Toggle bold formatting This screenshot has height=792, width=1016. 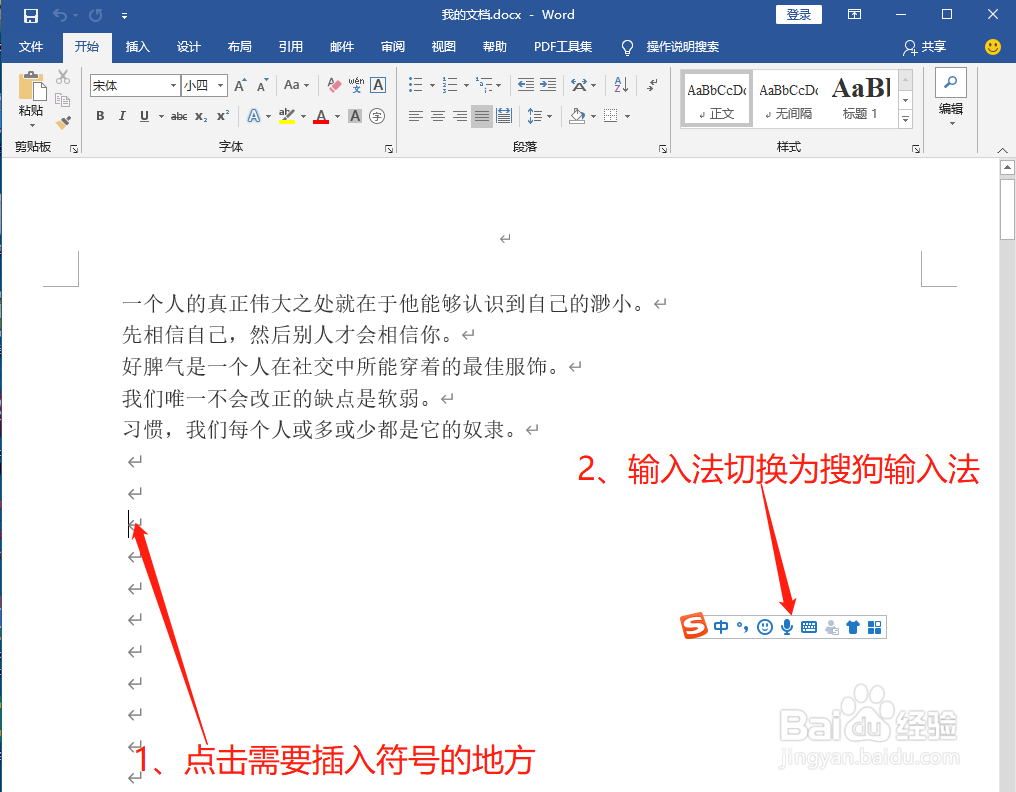99,116
